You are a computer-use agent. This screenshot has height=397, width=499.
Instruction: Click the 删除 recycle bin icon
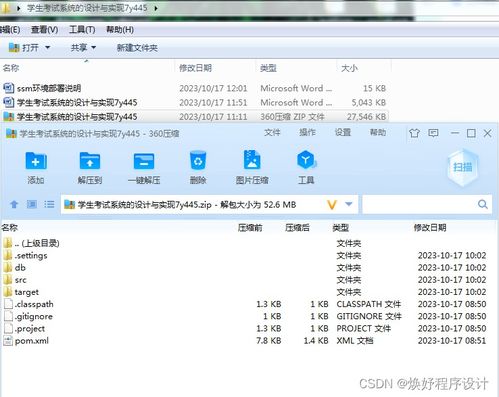click(x=198, y=161)
